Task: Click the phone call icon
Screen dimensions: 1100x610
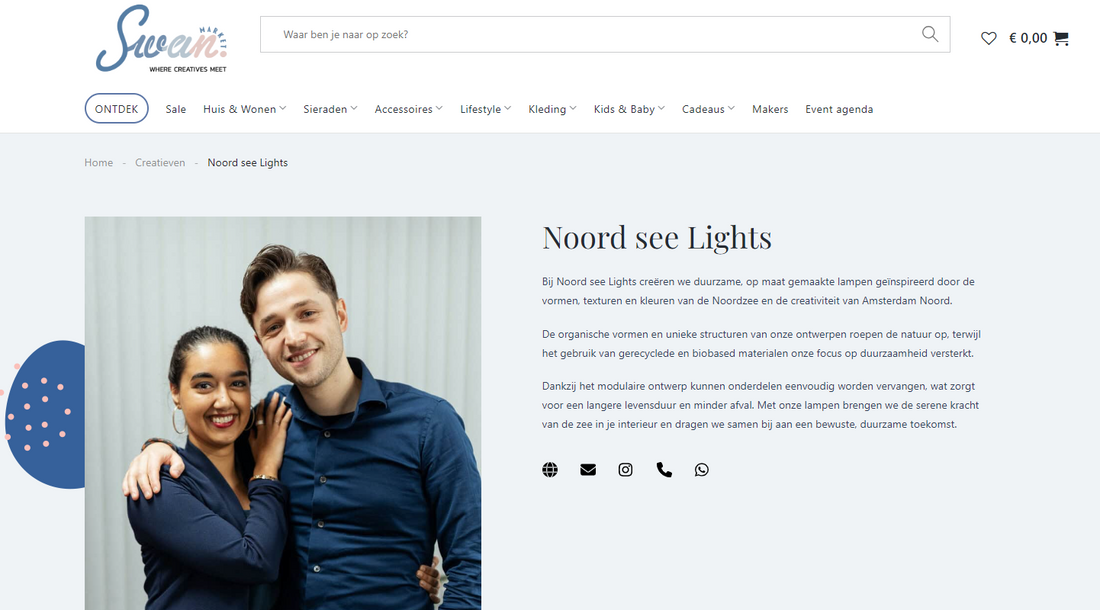Action: tap(664, 470)
